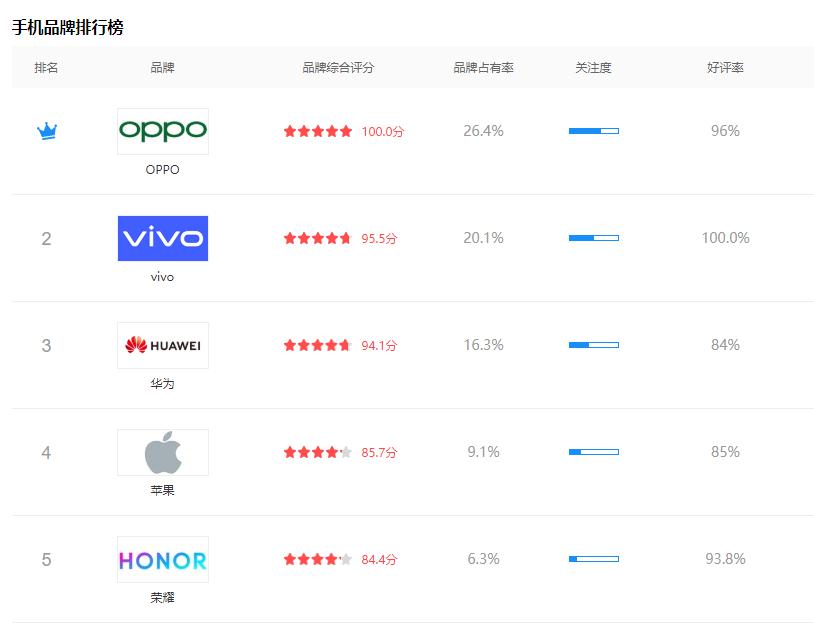Open the 荣耀 brand name link
The image size is (814, 623).
(x=162, y=598)
